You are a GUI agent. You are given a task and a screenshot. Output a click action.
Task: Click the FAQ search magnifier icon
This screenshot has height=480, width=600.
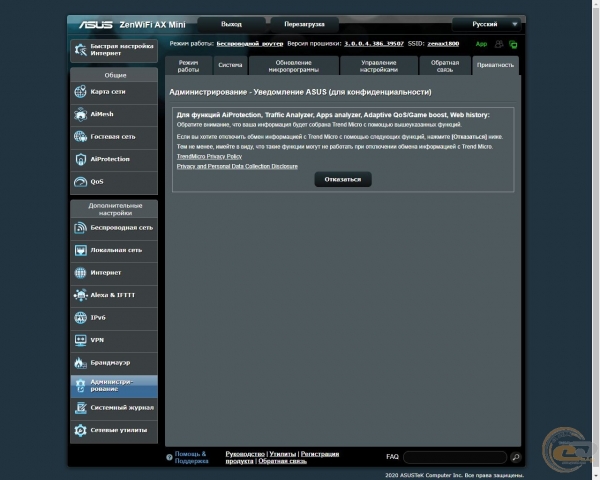515,457
